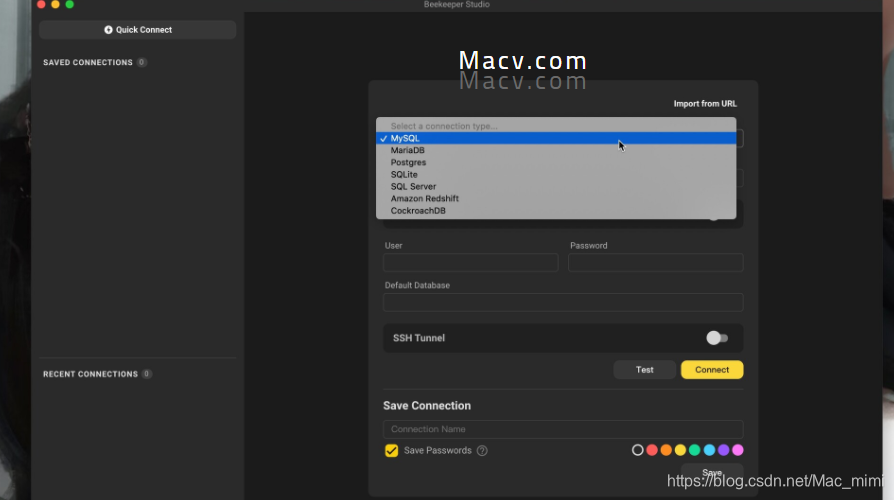Viewport: 894px width, 500px height.
Task: Focus the Password input field
Action: coord(656,262)
